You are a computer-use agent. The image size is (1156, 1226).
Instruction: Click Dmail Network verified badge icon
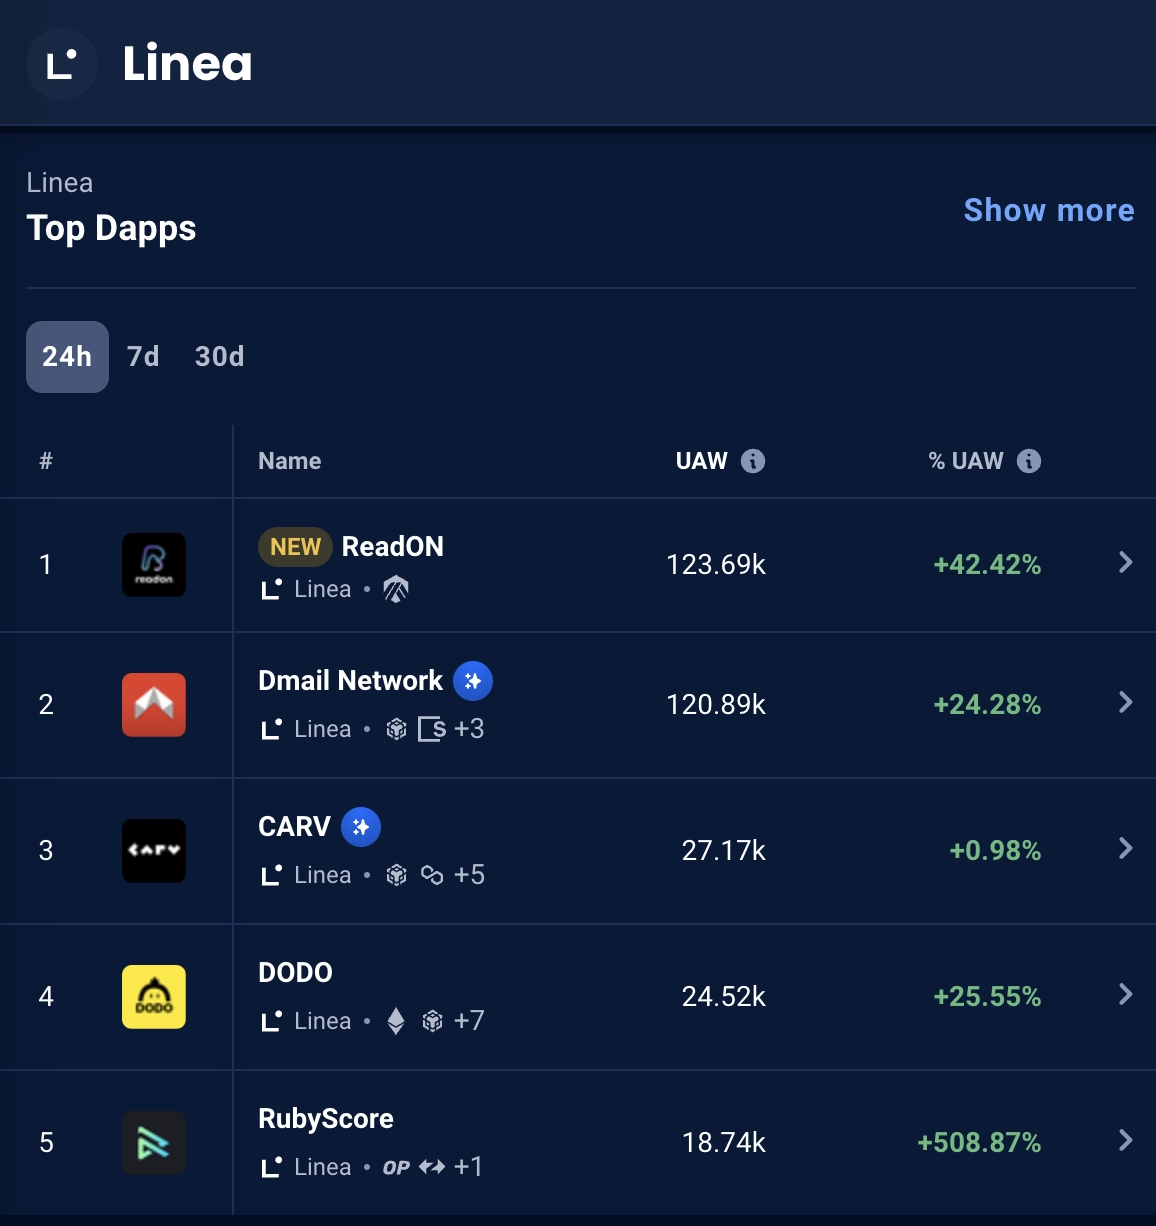pos(473,681)
